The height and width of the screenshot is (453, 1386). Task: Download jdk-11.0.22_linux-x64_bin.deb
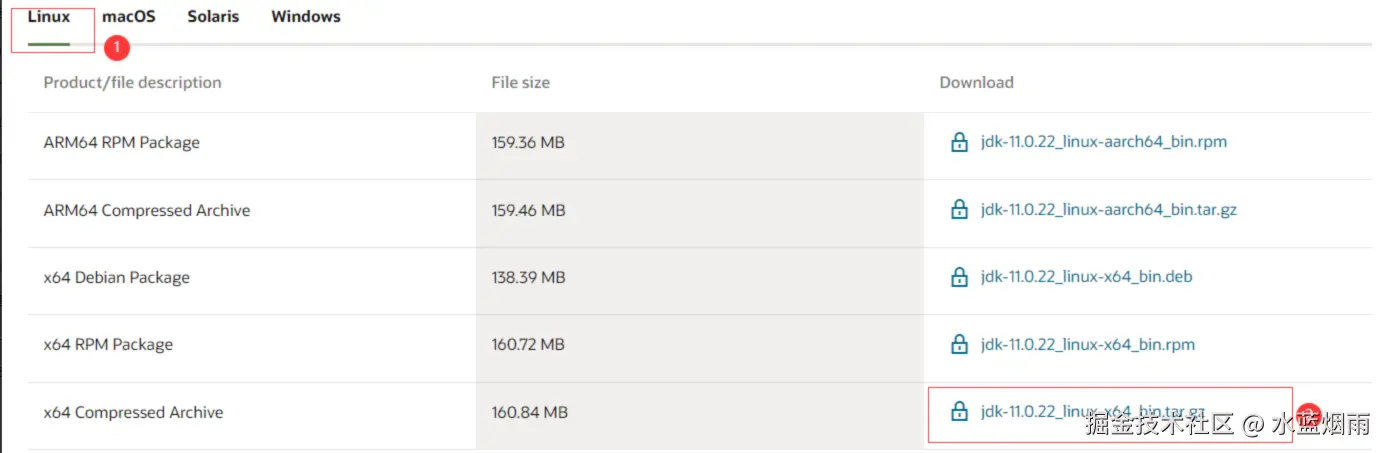(x=1087, y=277)
